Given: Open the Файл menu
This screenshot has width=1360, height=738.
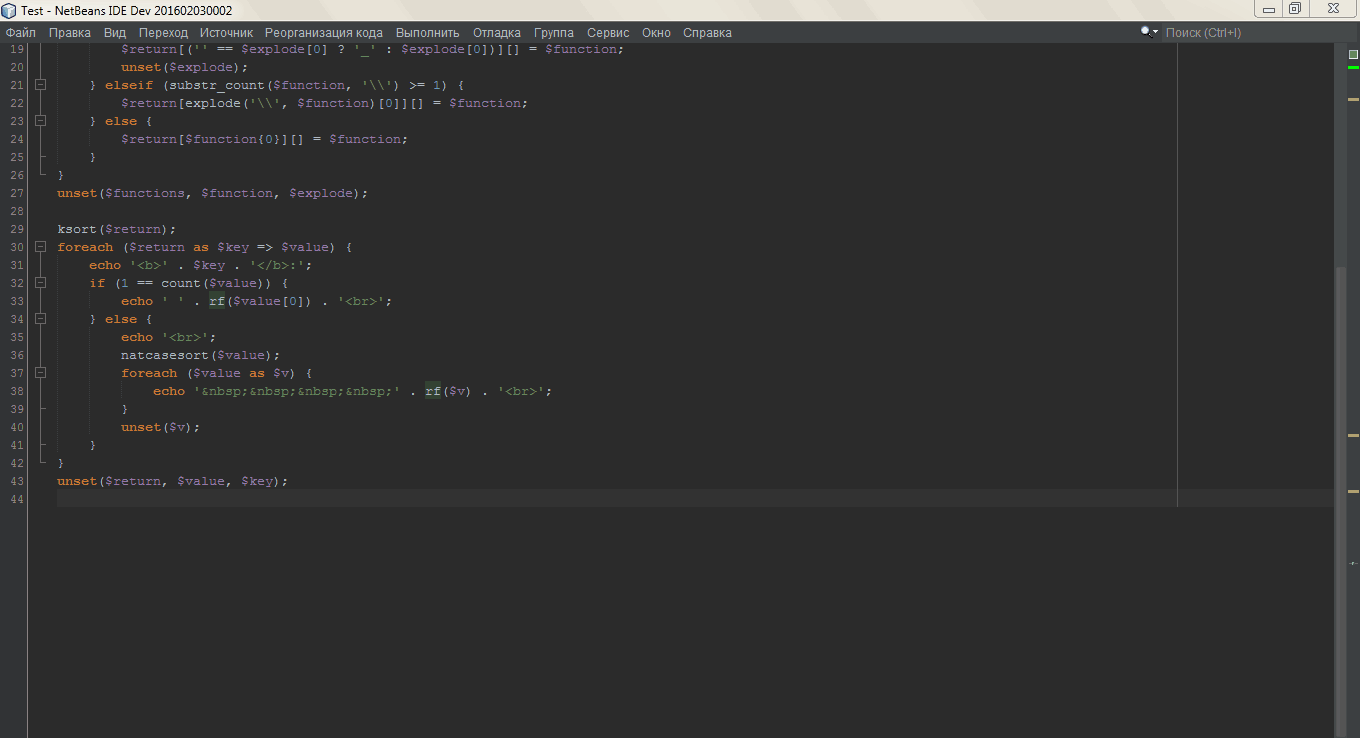Looking at the screenshot, I should pyautogui.click(x=21, y=33).
